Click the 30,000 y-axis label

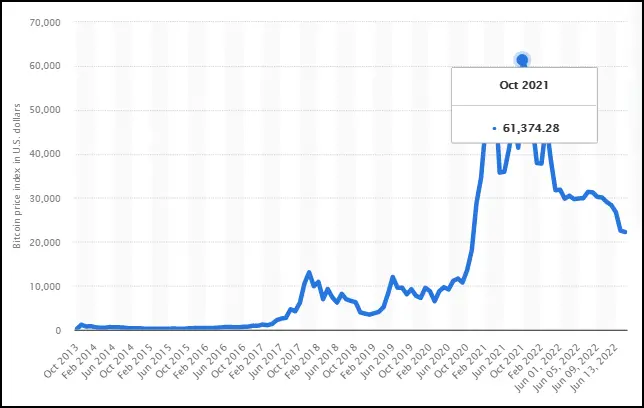coord(45,198)
